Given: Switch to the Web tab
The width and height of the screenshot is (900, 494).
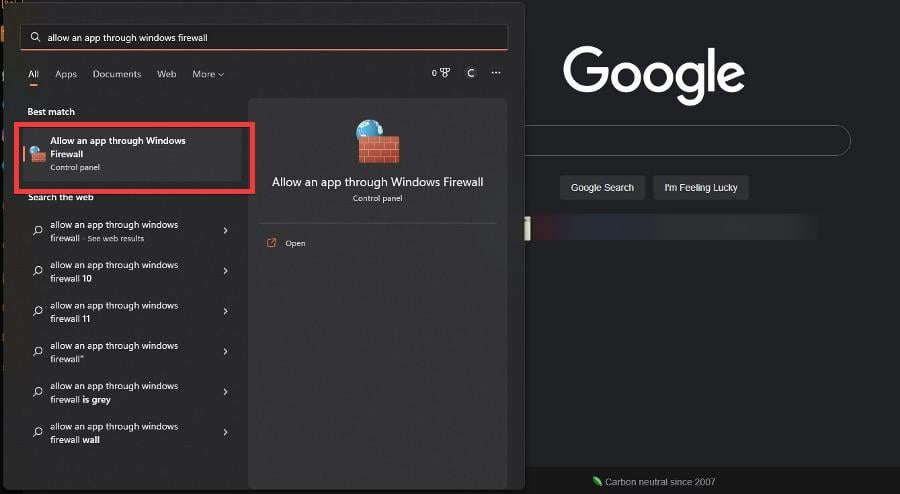Looking at the screenshot, I should [x=166, y=74].
